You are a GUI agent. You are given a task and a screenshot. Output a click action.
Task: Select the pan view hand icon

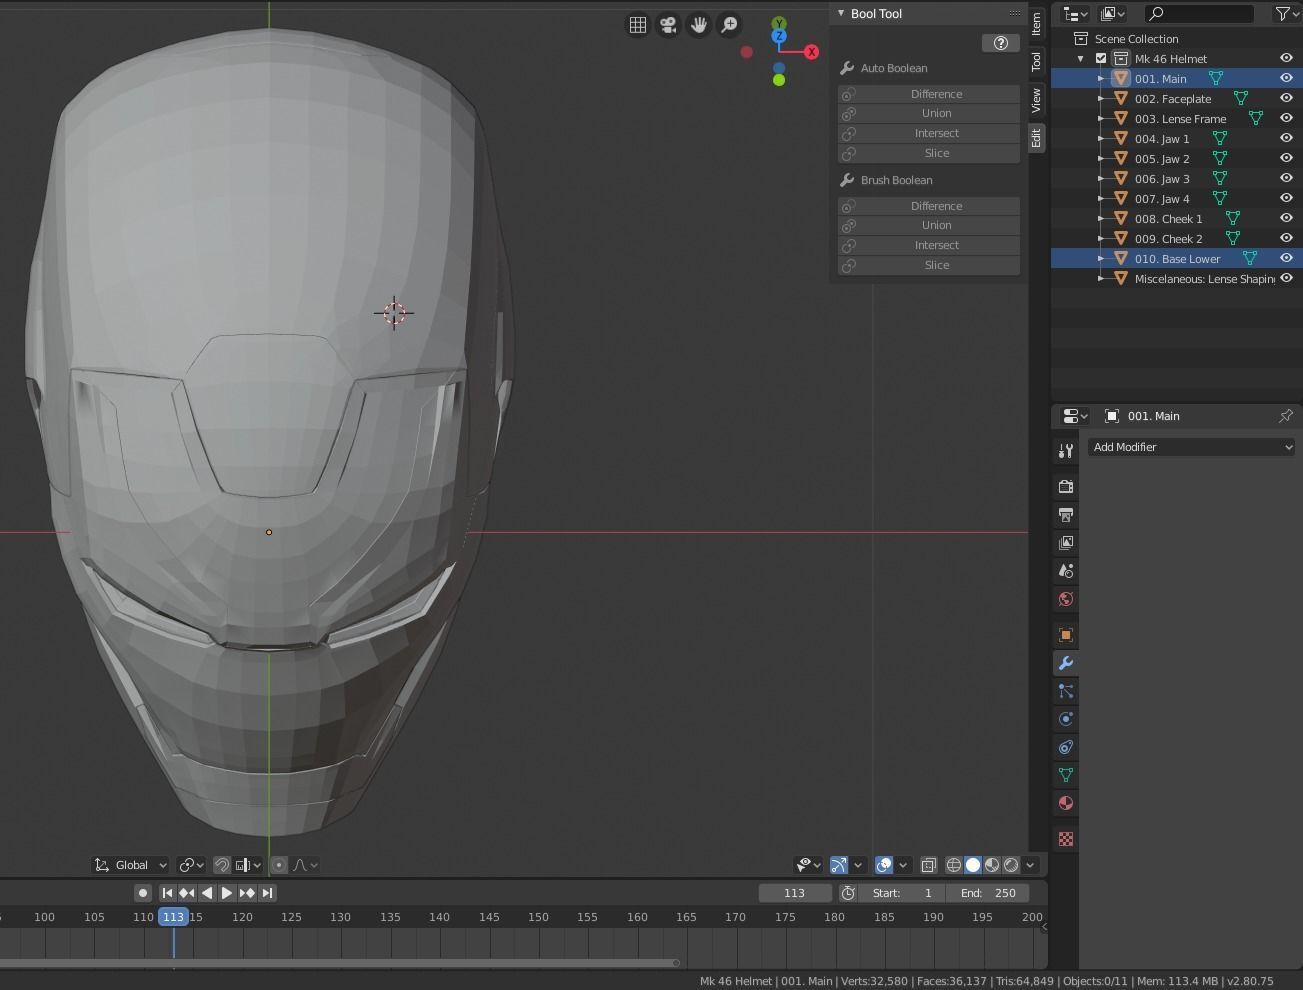pyautogui.click(x=699, y=25)
